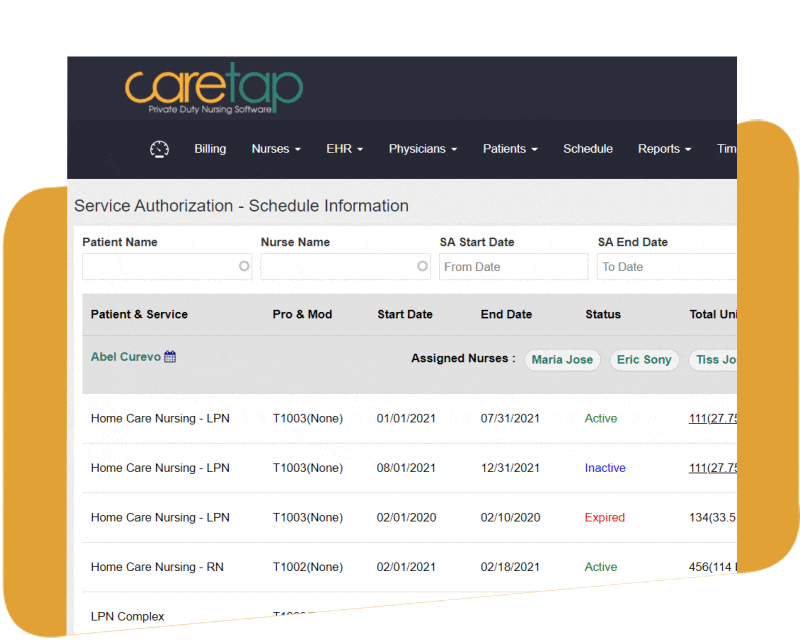Click the Nurse Name input field
The height and width of the screenshot is (640, 800).
338,267
